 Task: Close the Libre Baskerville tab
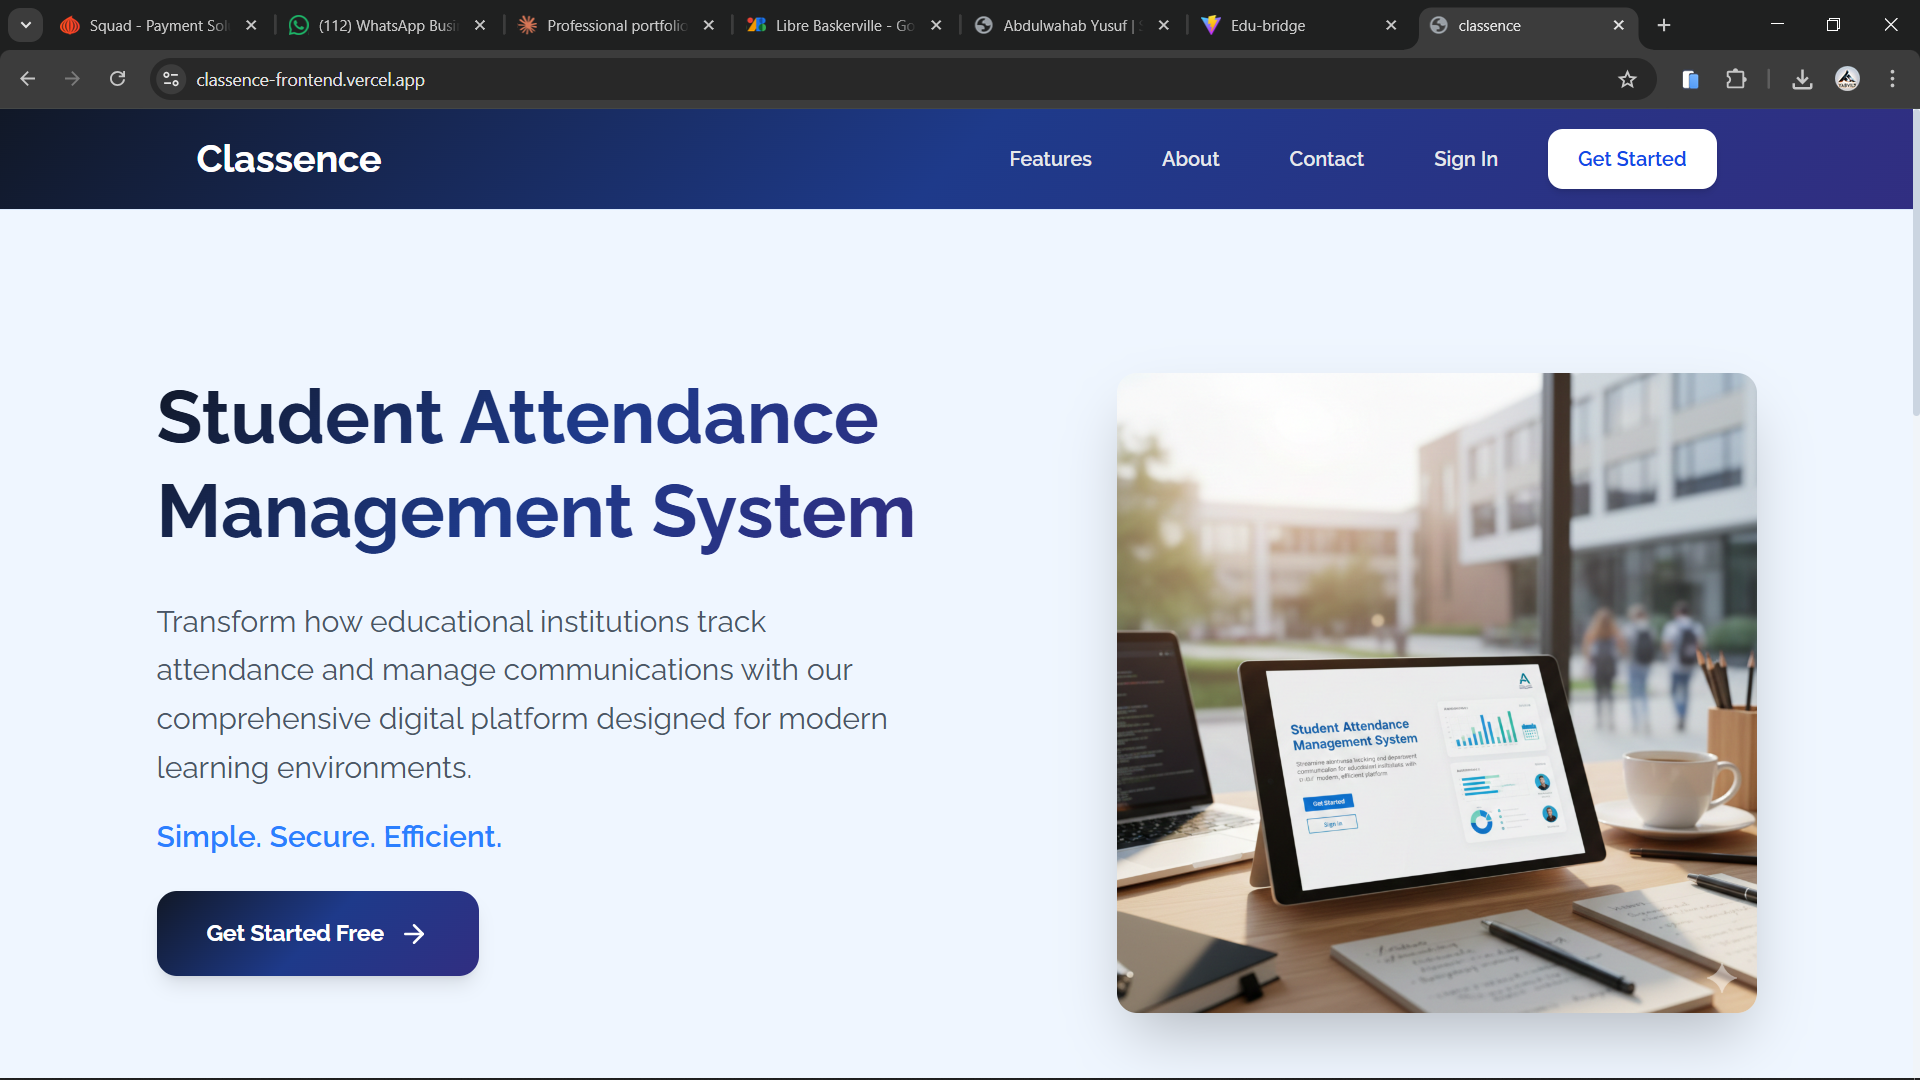point(936,25)
